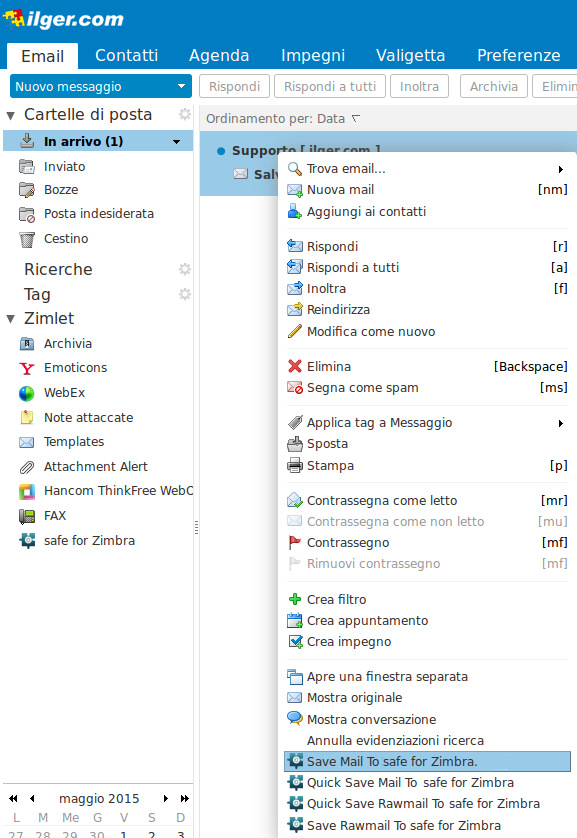Click the Attachment Alert paperclip icon
The image size is (577, 838).
[27, 467]
